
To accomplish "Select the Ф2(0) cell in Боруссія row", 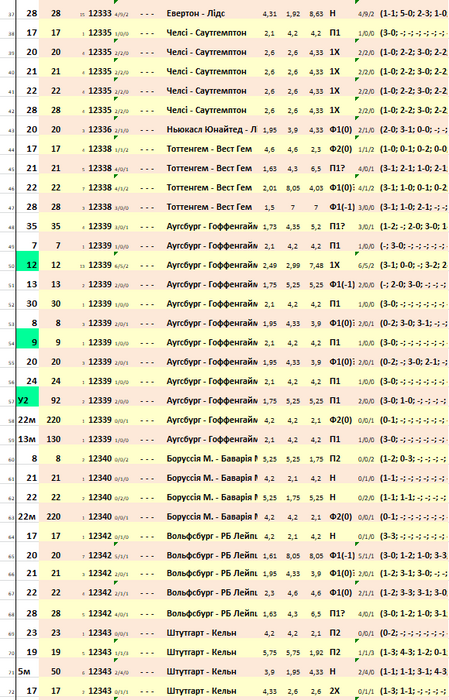I will point(341,517).
